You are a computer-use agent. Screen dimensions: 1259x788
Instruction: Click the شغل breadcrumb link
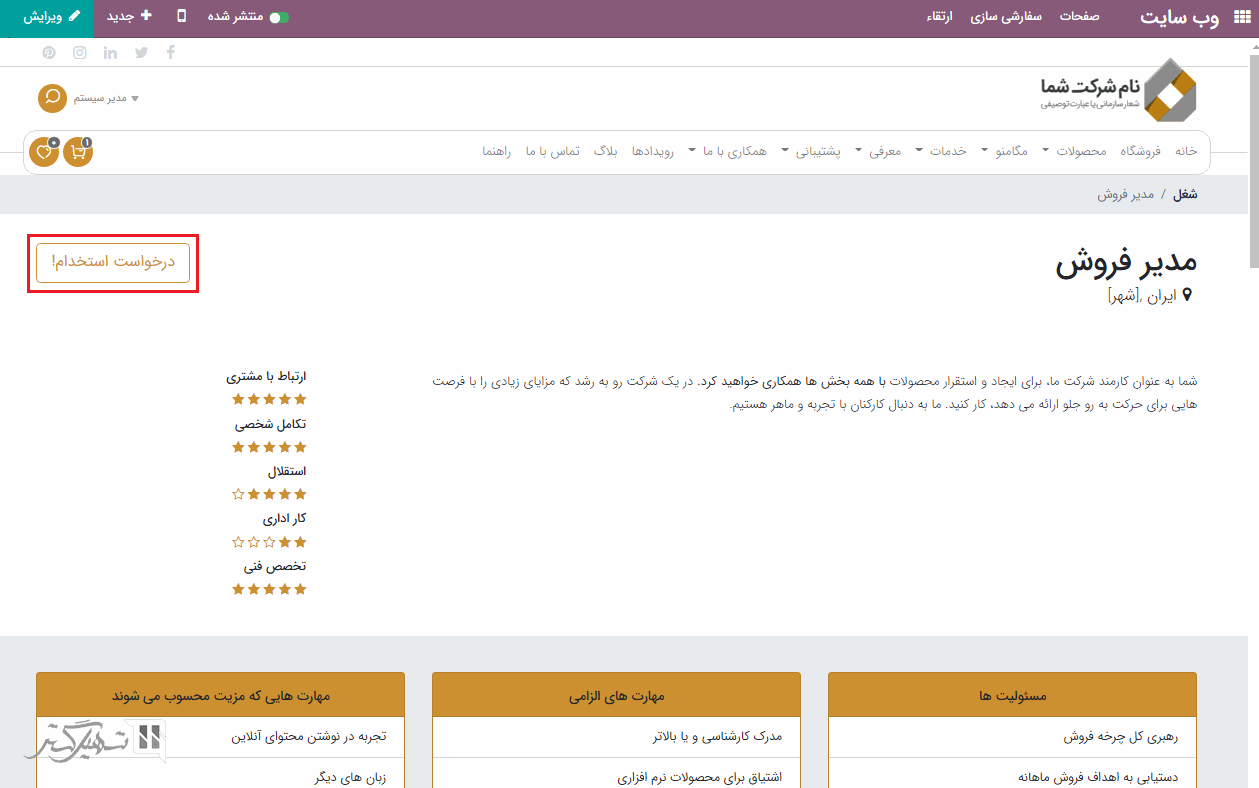click(1185, 194)
